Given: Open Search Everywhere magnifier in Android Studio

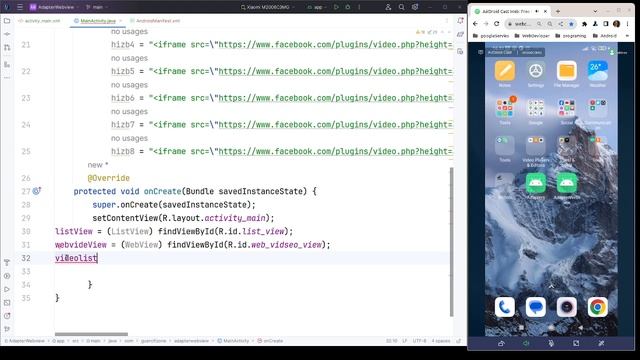Looking at the screenshot, I should (x=402, y=7).
